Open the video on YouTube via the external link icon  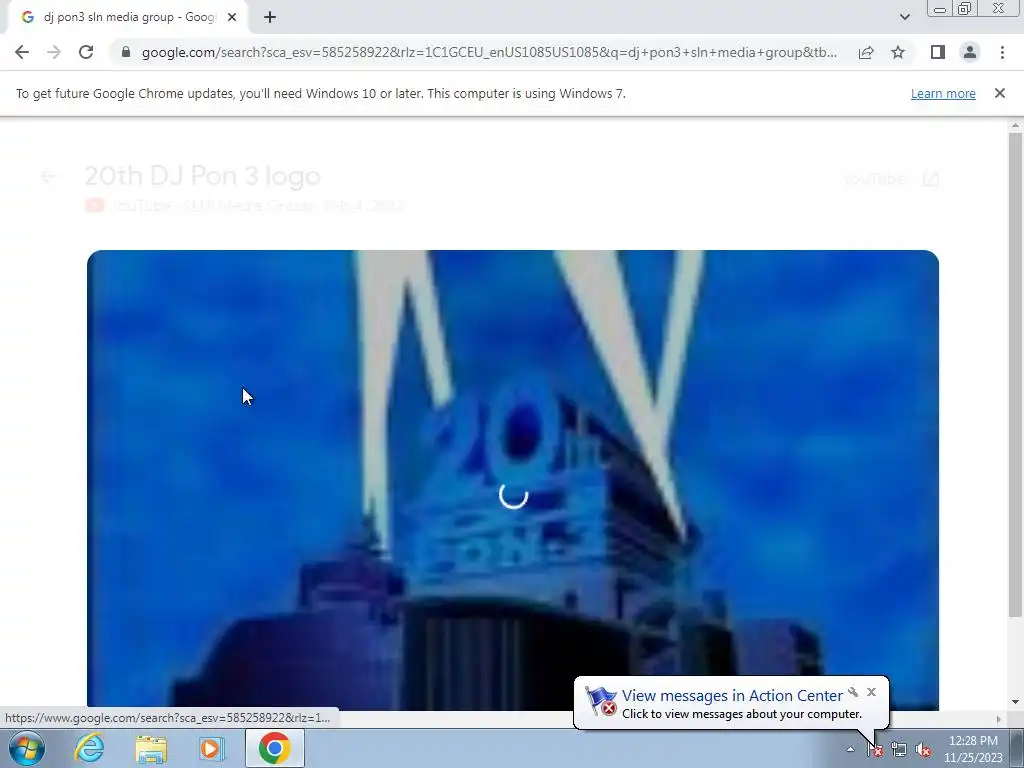click(931, 178)
